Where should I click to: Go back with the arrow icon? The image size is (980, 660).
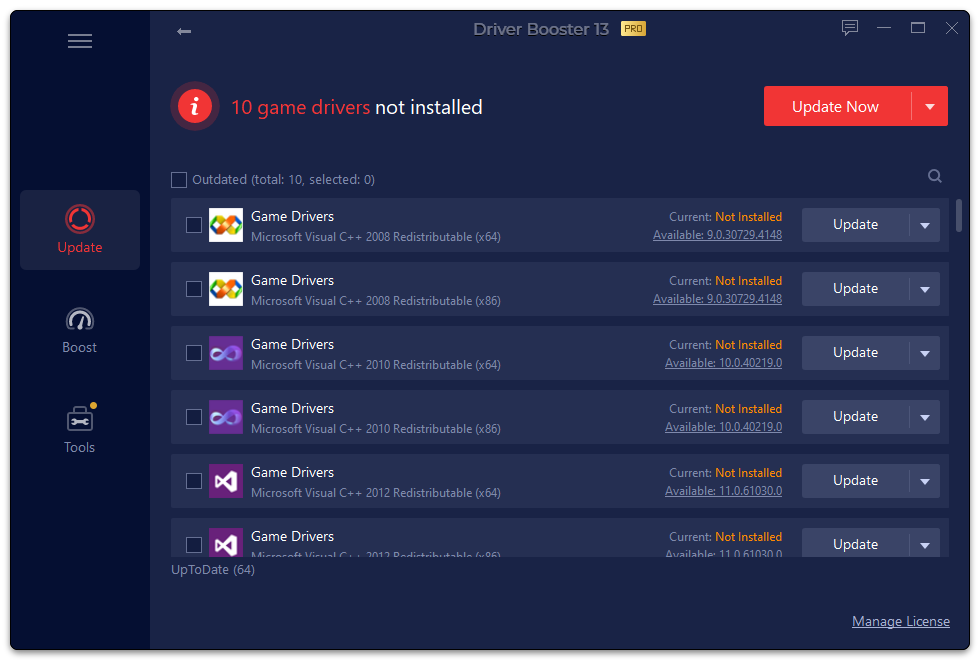[x=184, y=31]
